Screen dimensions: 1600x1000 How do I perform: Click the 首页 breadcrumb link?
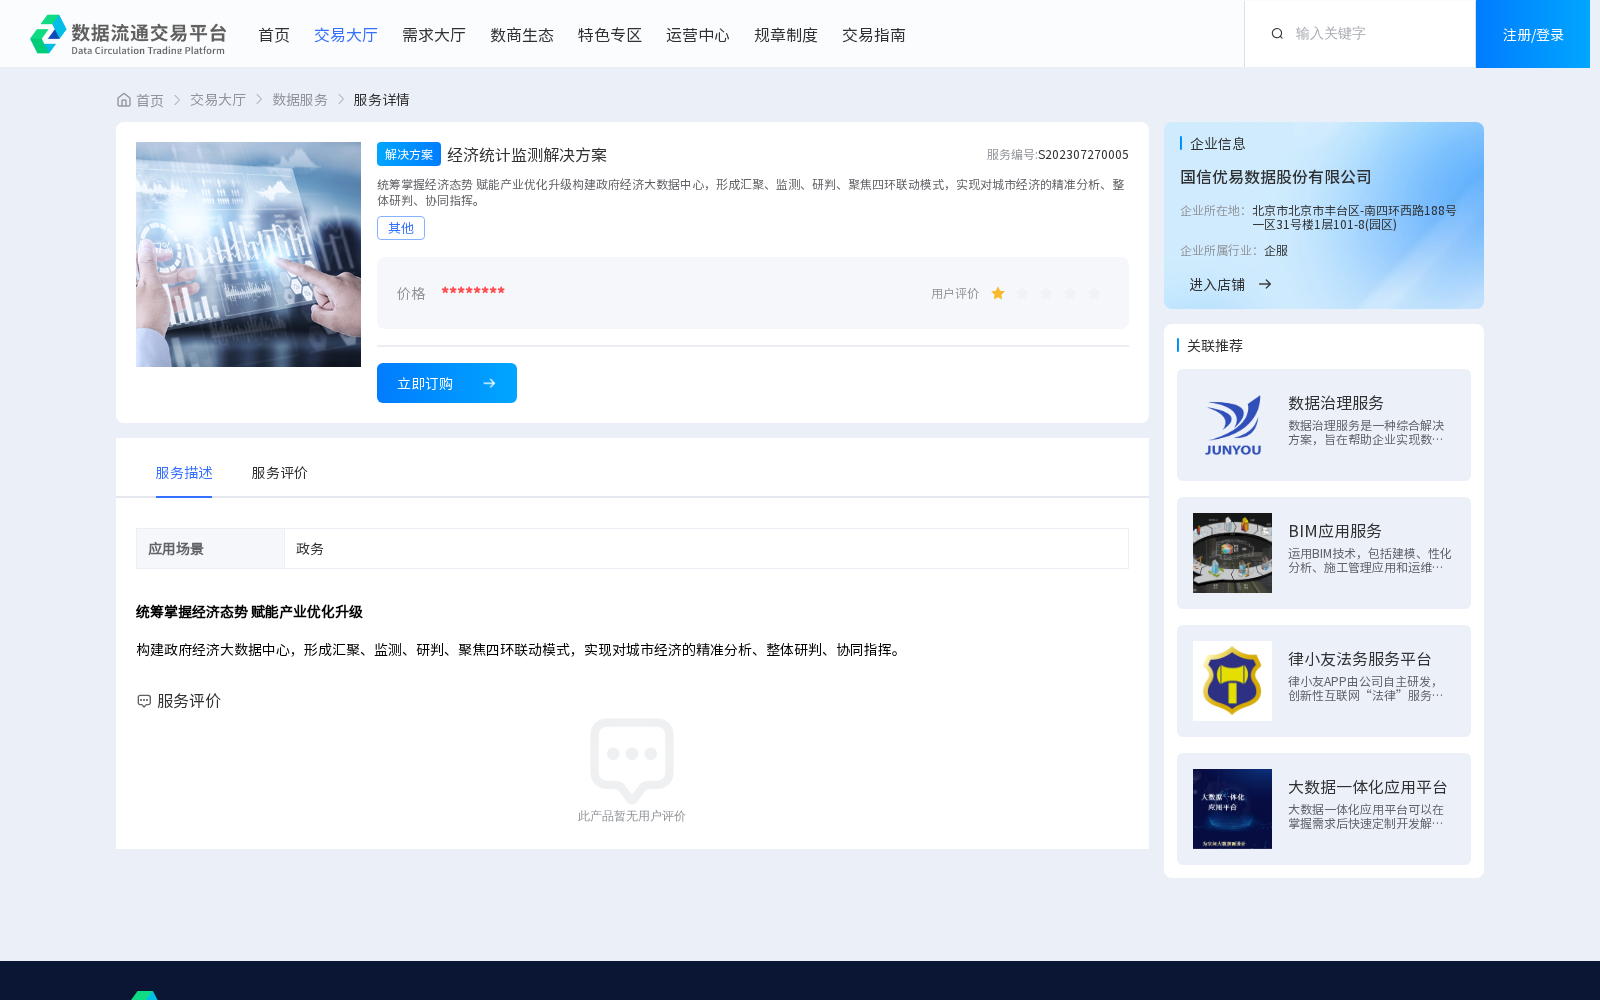150,100
